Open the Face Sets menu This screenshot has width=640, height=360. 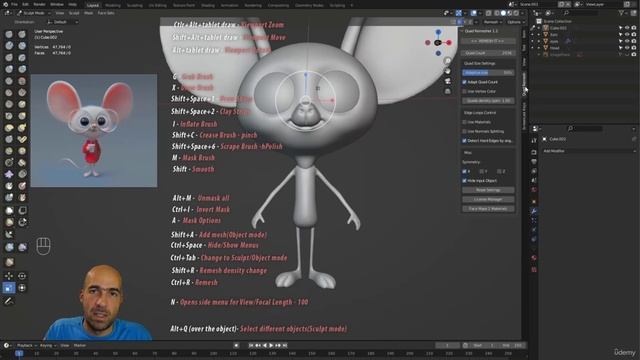[106, 13]
